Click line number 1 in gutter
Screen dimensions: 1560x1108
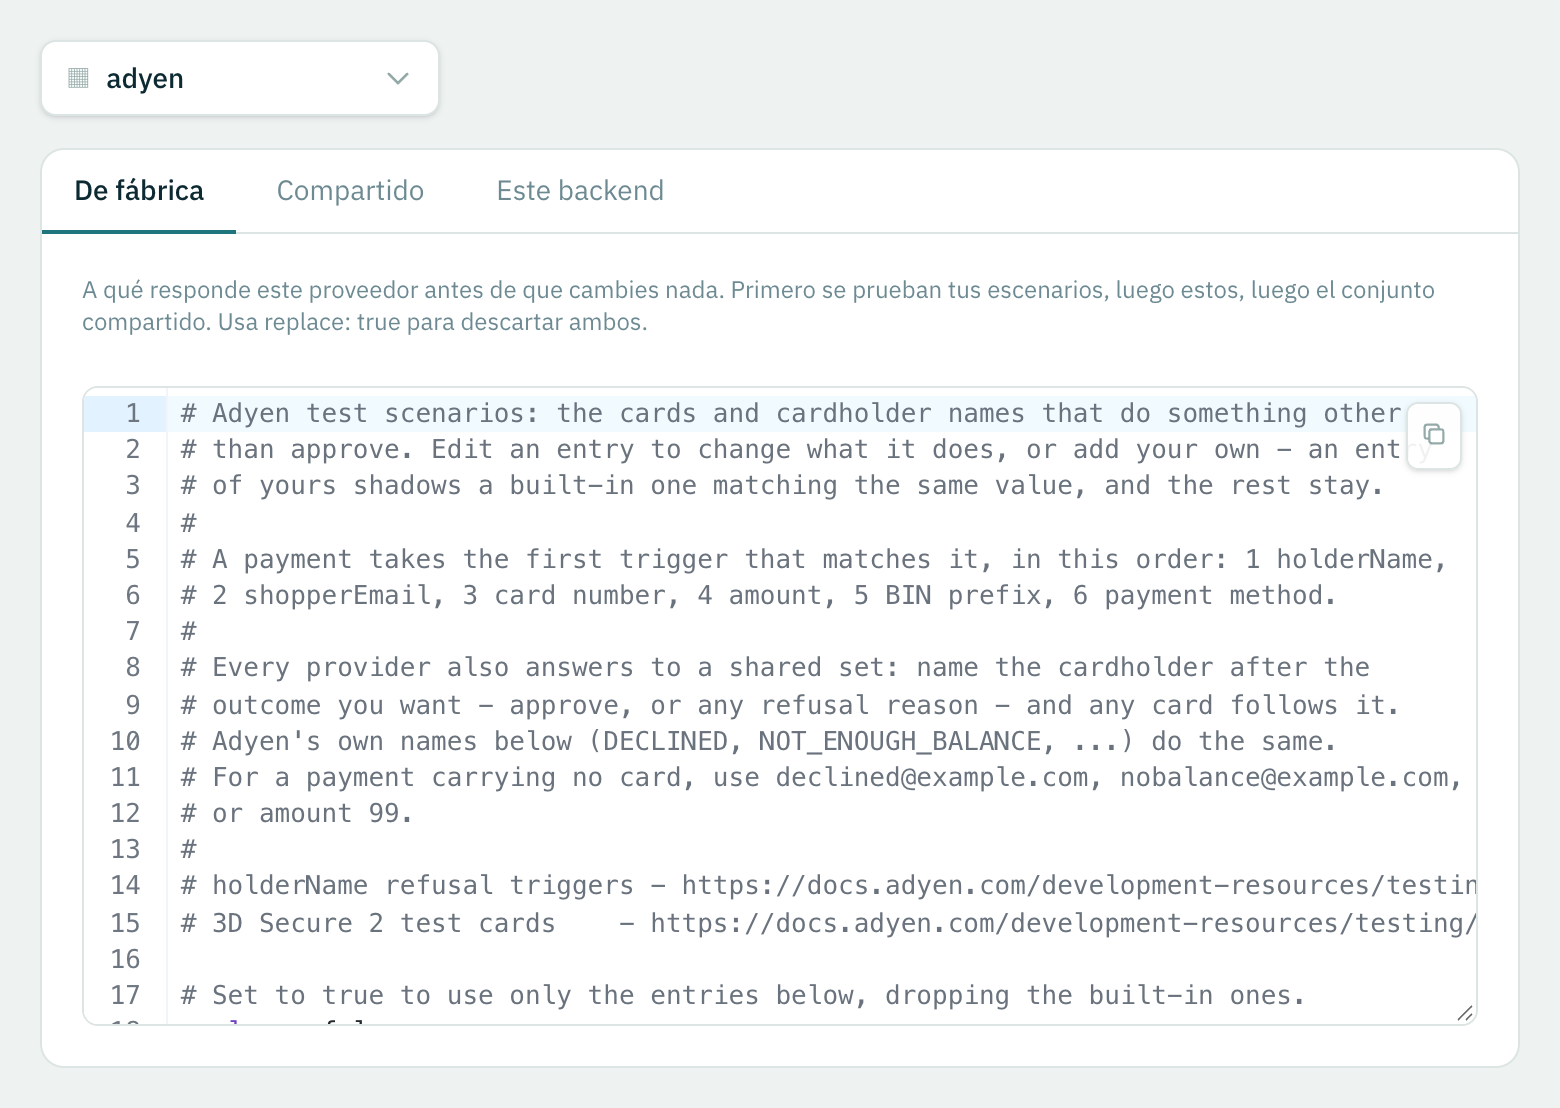[132, 413]
